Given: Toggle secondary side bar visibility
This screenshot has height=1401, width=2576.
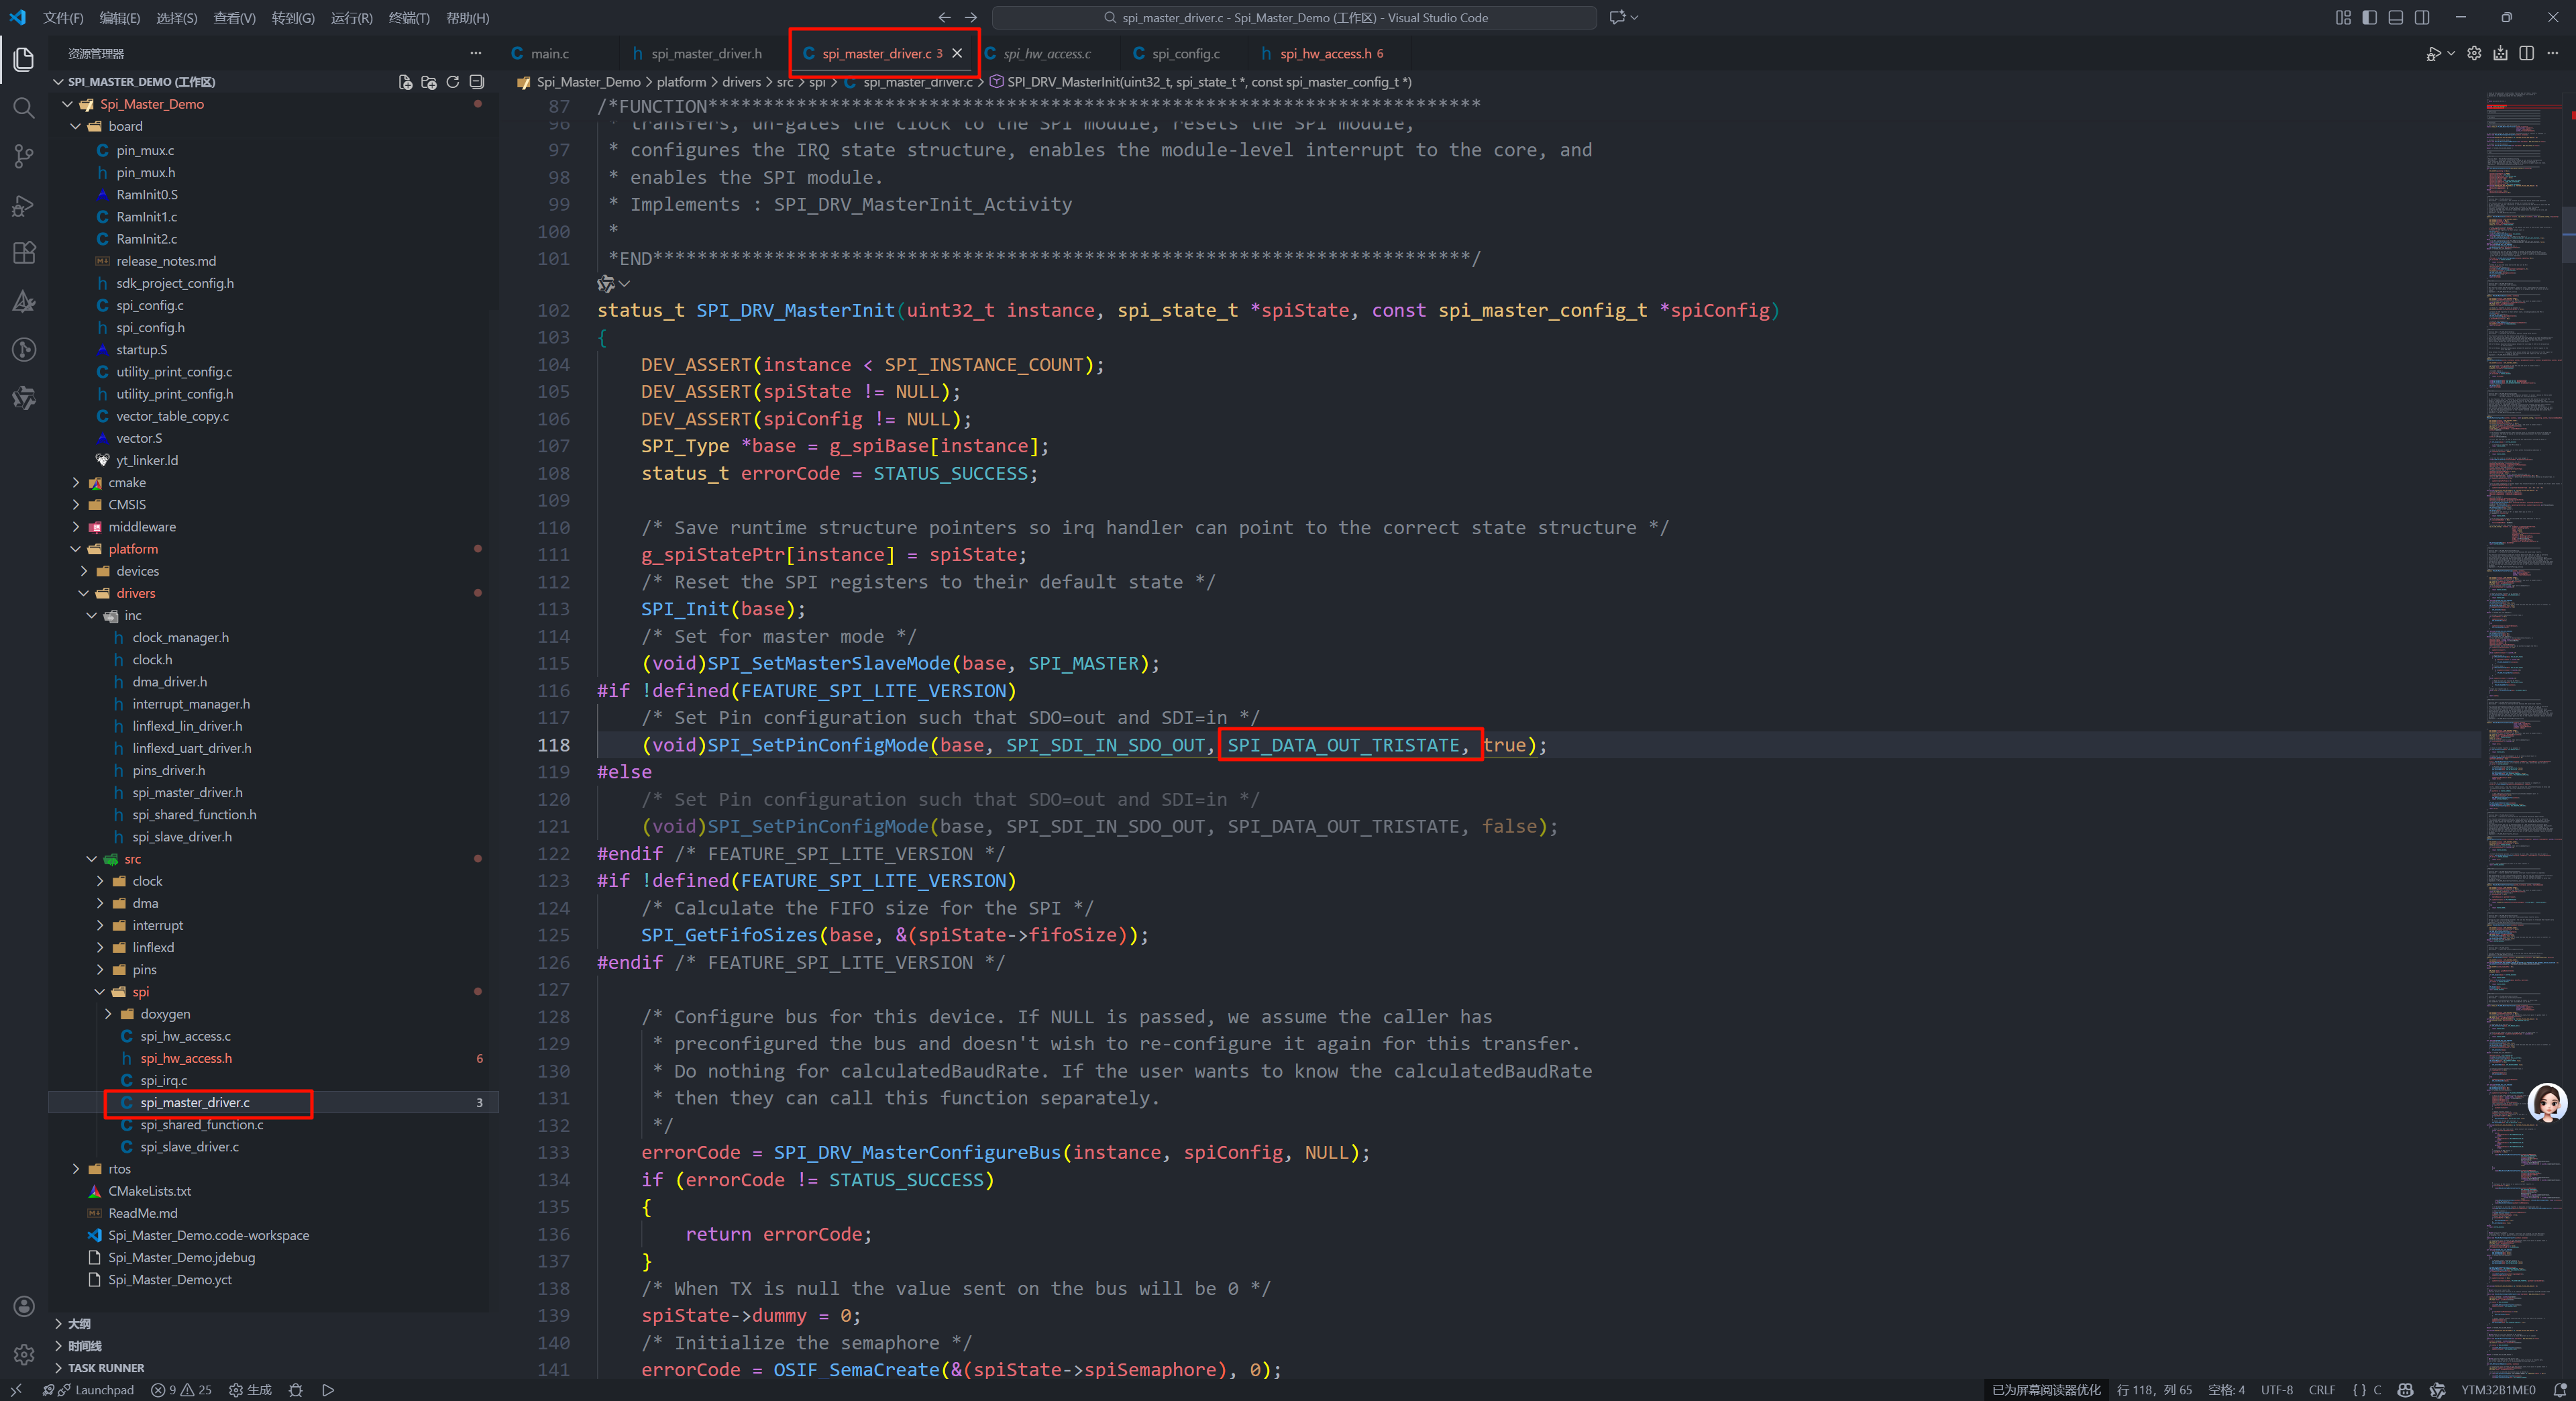Looking at the screenshot, I should pos(2421,18).
